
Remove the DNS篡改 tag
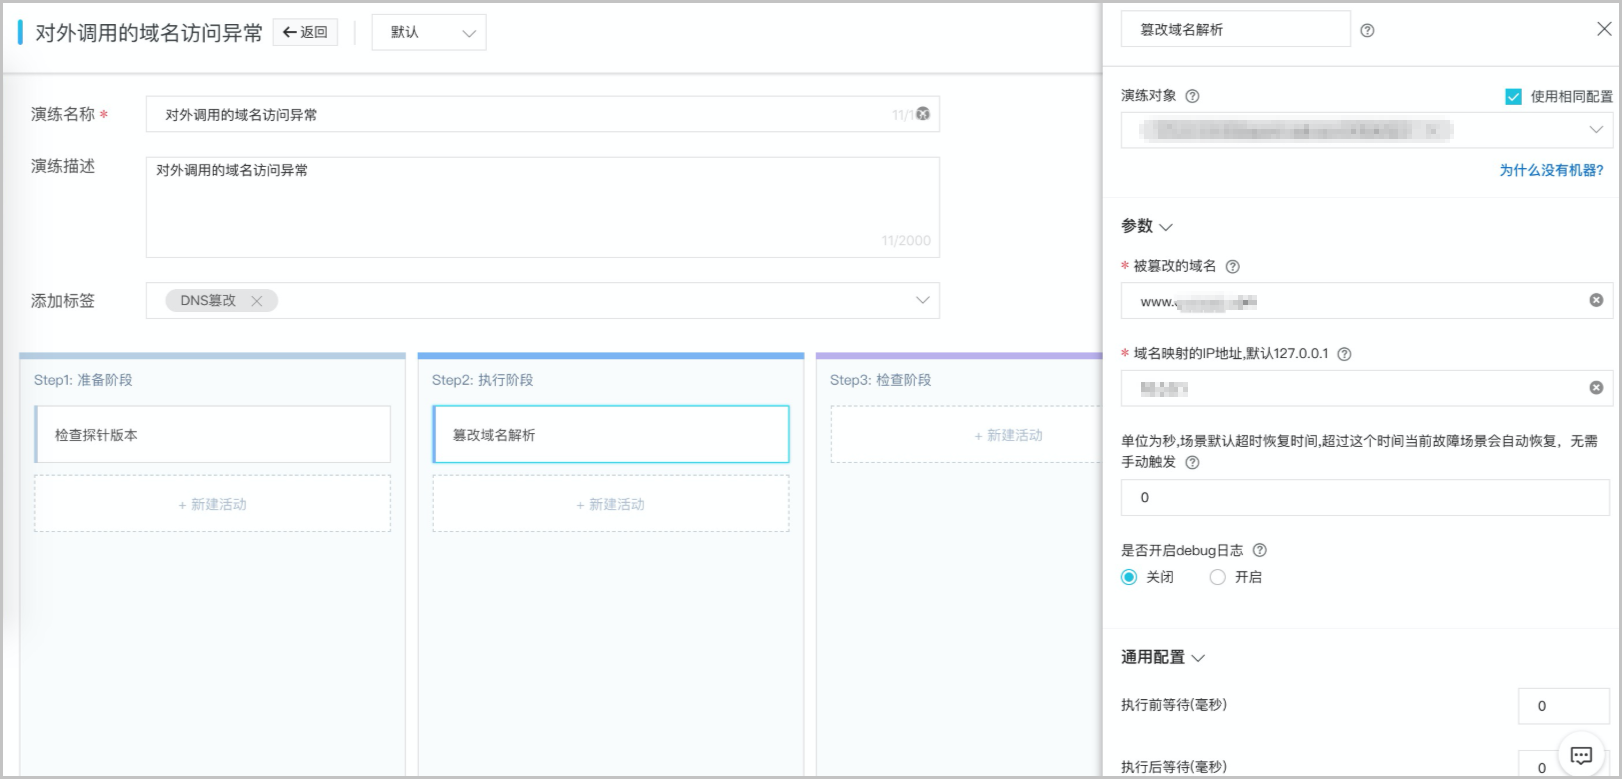257,301
